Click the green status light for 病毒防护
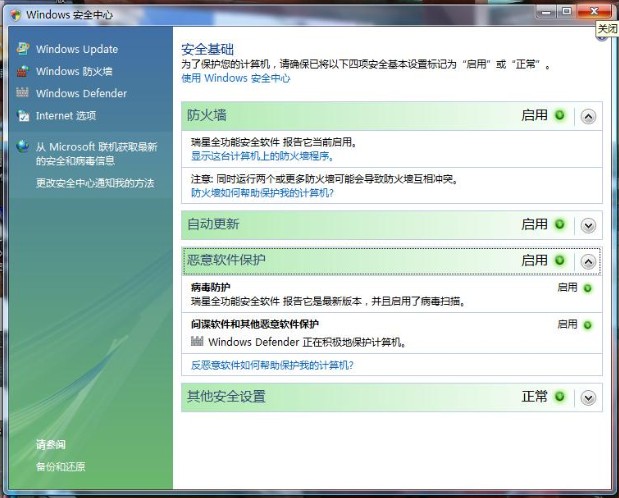This screenshot has width=619, height=498. point(587,288)
